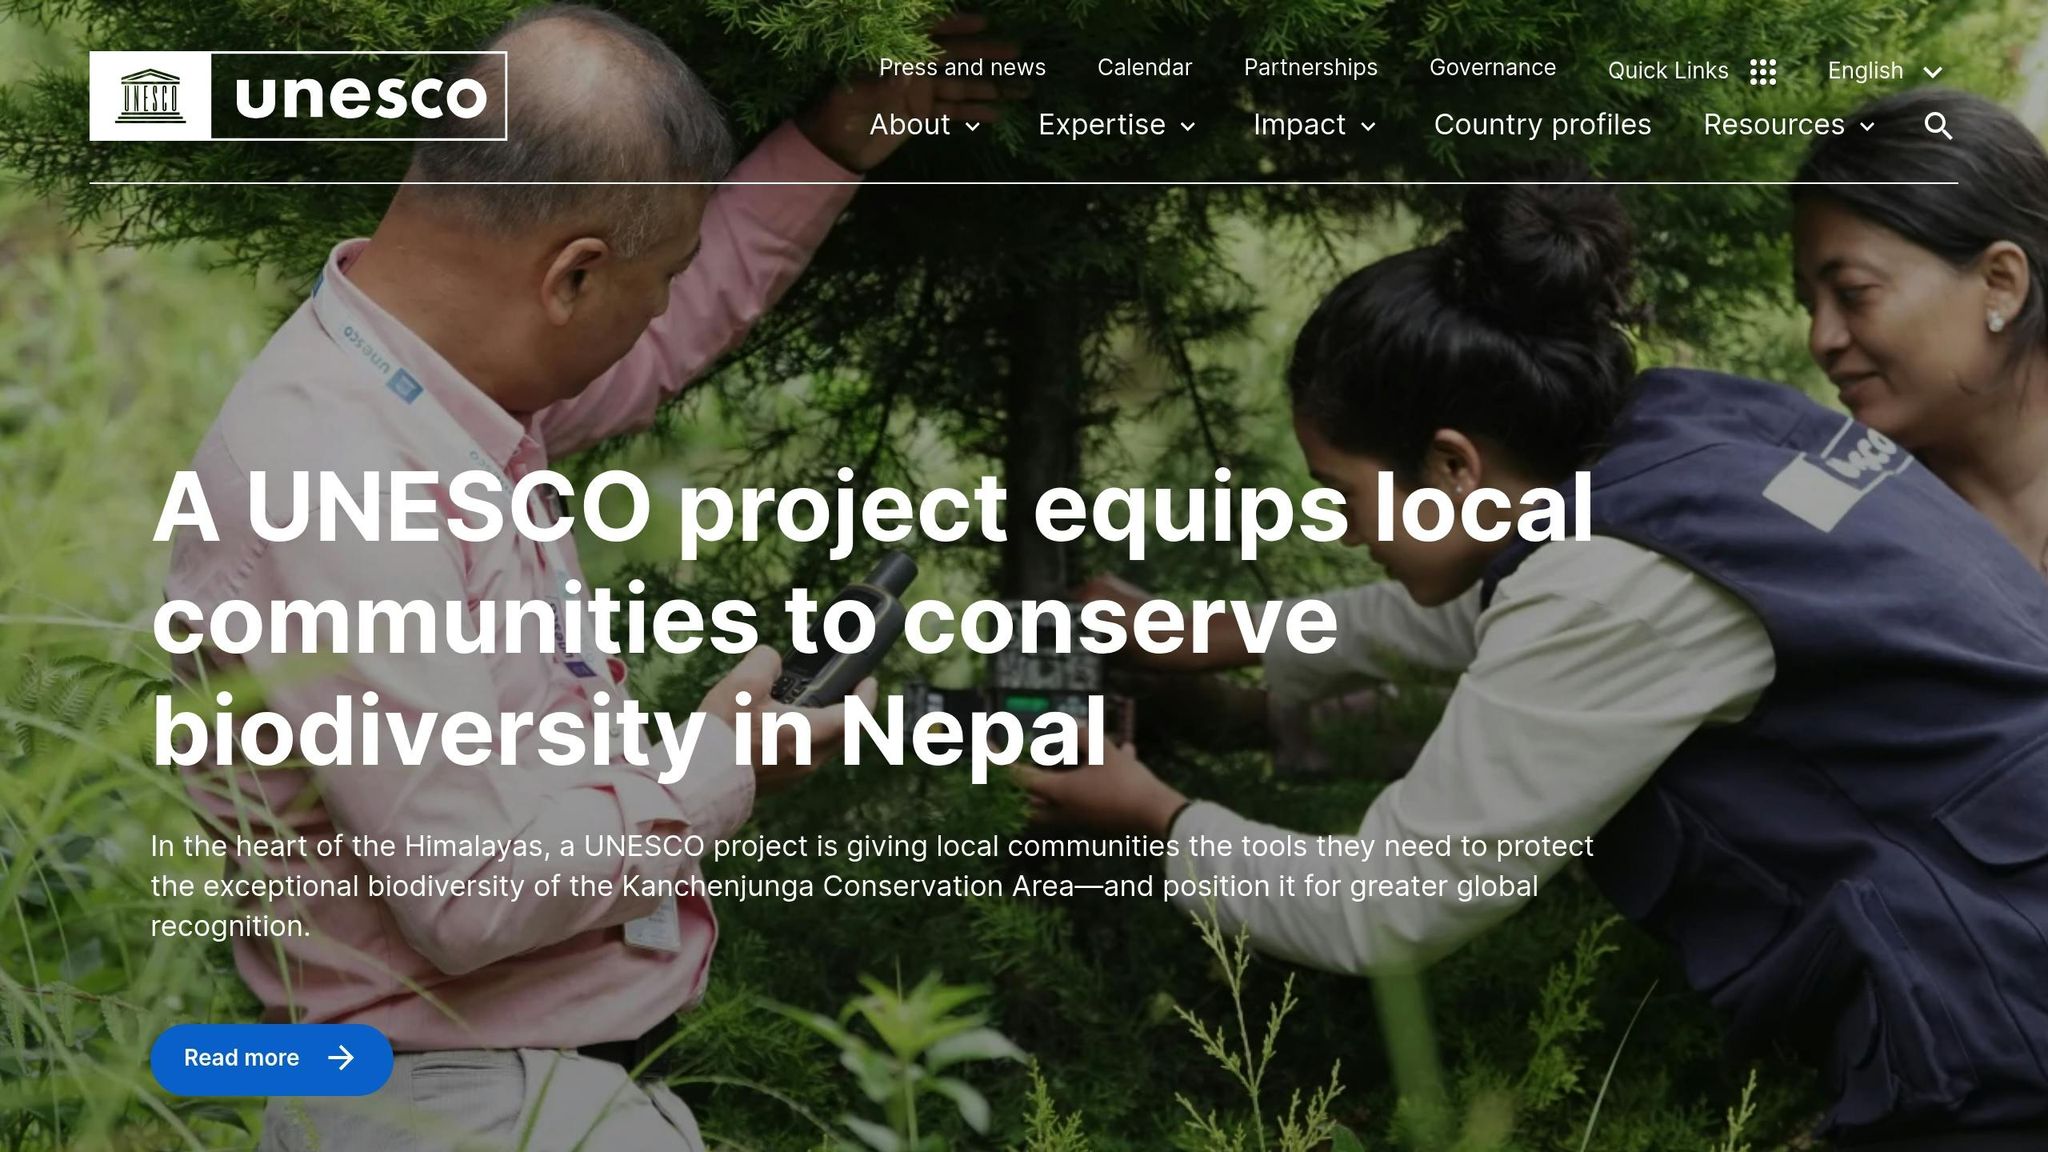Viewport: 2048px width, 1152px height.
Task: Click the UNESCO temple logo icon
Action: [150, 96]
